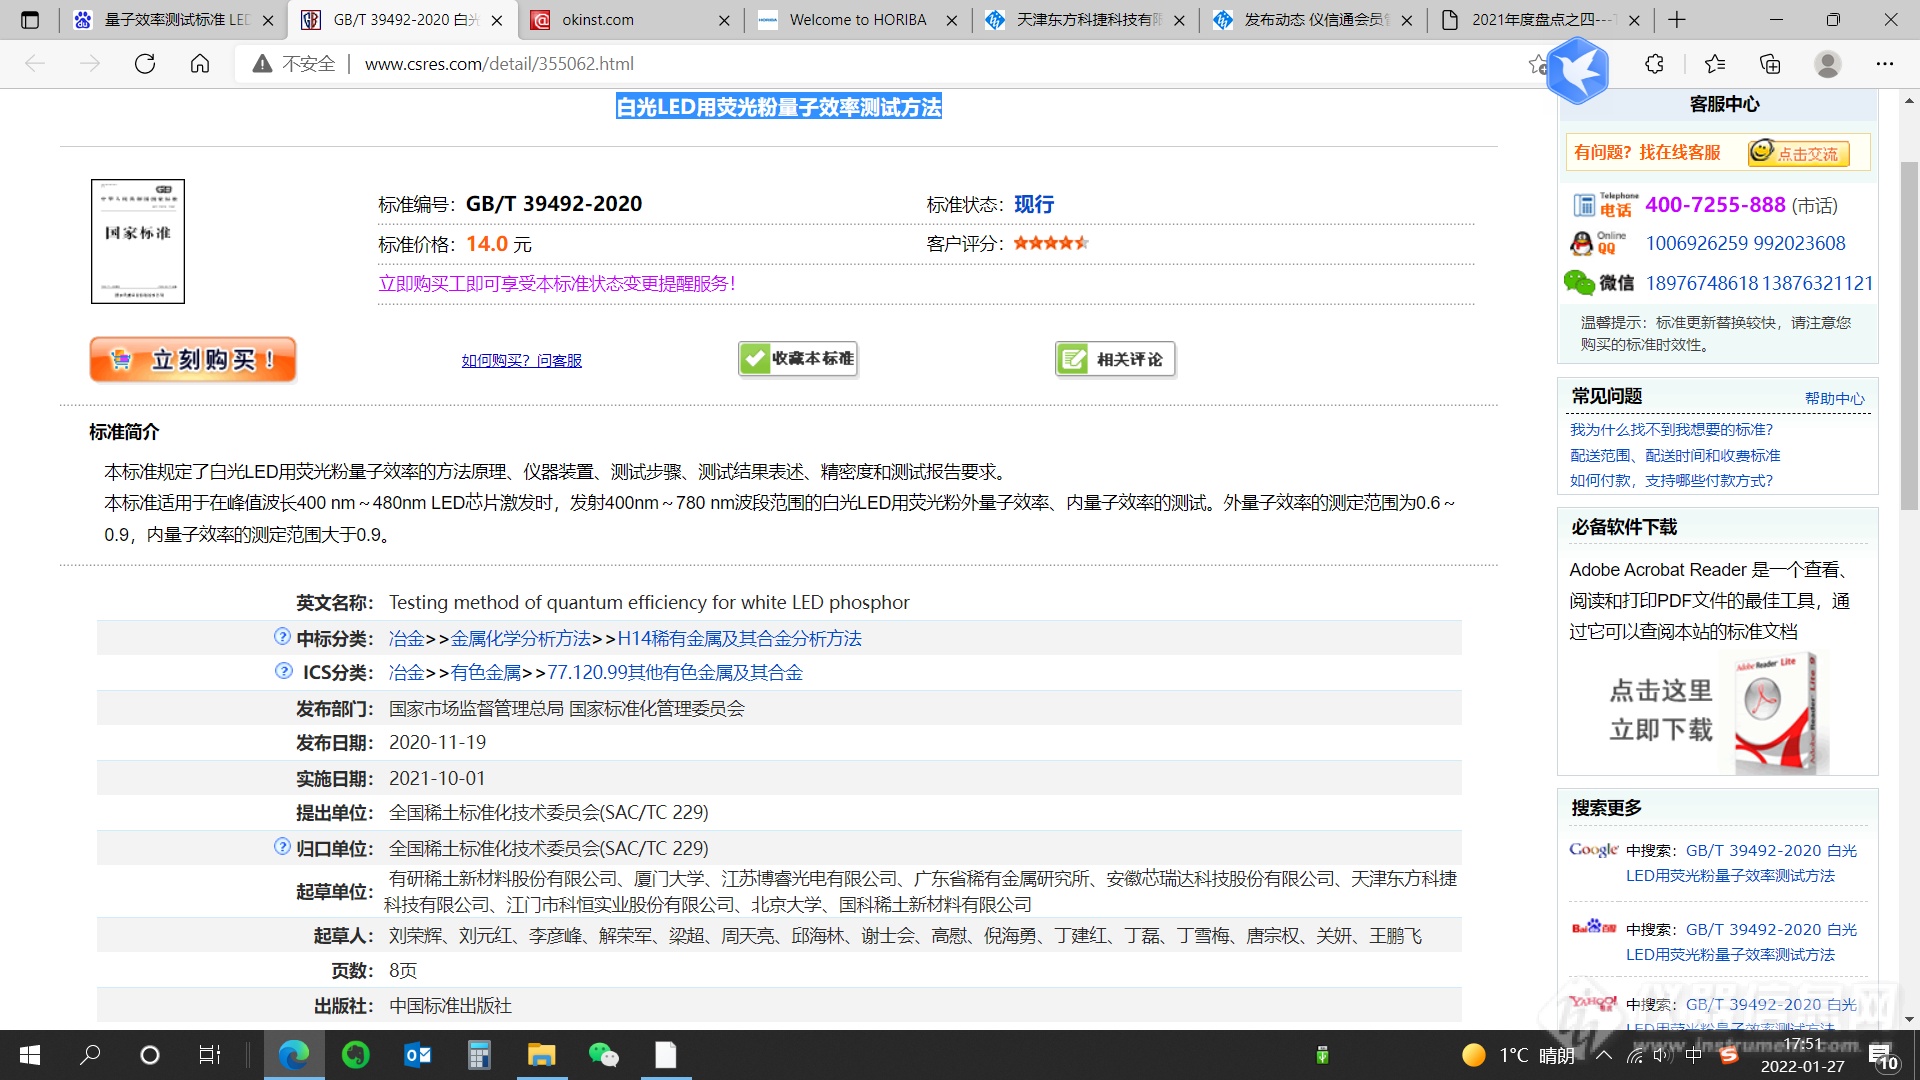Search standard via Baidu link
The image size is (1920, 1080).
(x=1740, y=941)
